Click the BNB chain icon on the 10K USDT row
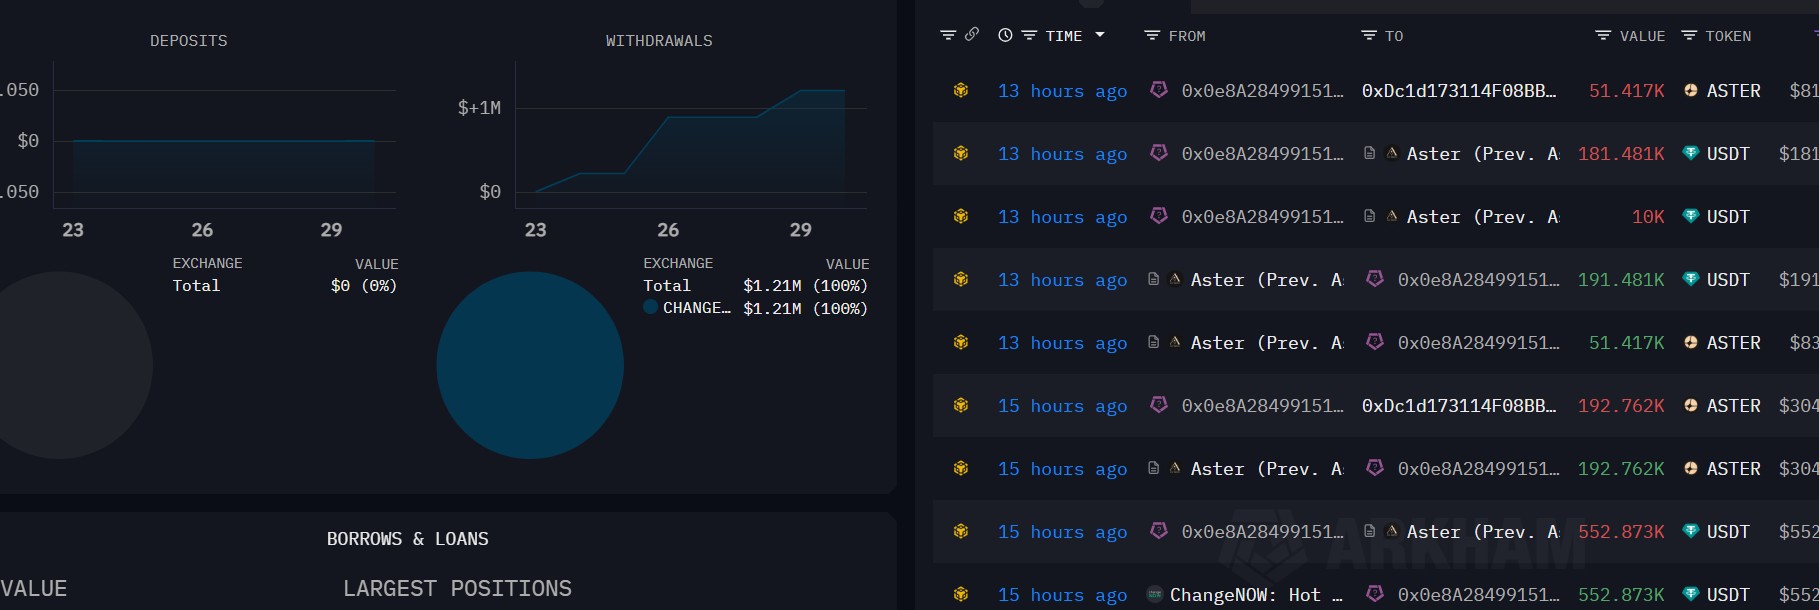This screenshot has width=1819, height=610. click(x=961, y=216)
